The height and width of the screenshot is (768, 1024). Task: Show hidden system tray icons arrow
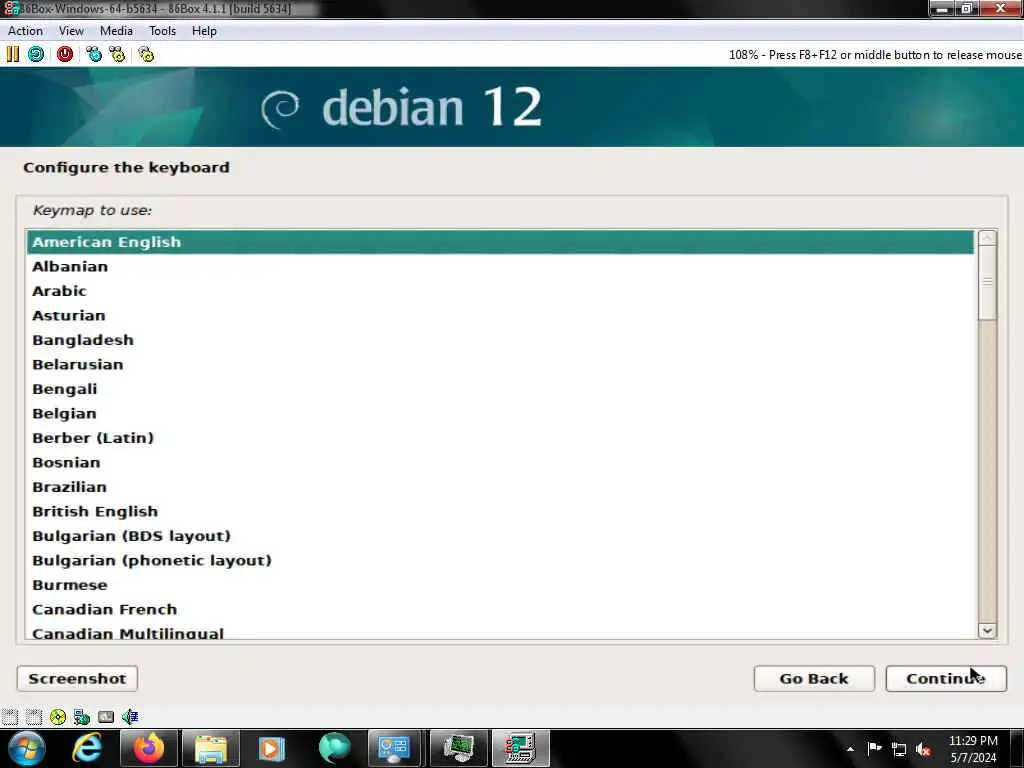click(850, 749)
